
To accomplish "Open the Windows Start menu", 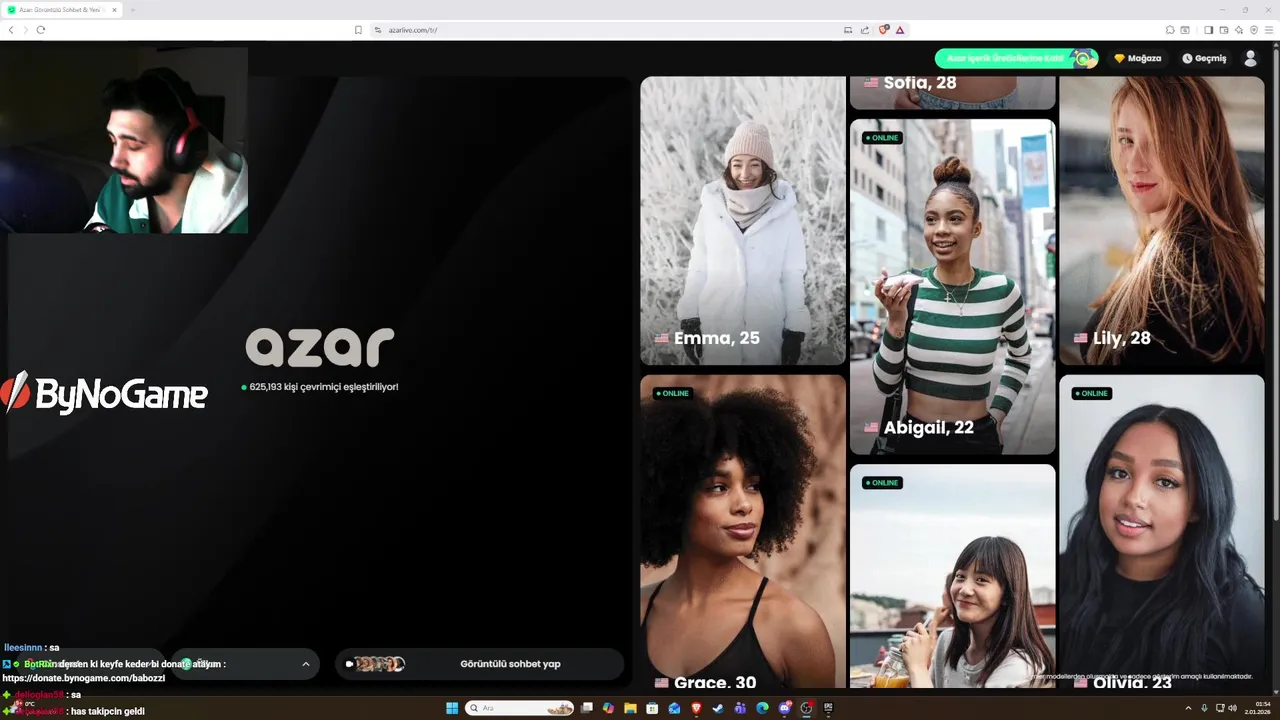I will click(x=452, y=708).
